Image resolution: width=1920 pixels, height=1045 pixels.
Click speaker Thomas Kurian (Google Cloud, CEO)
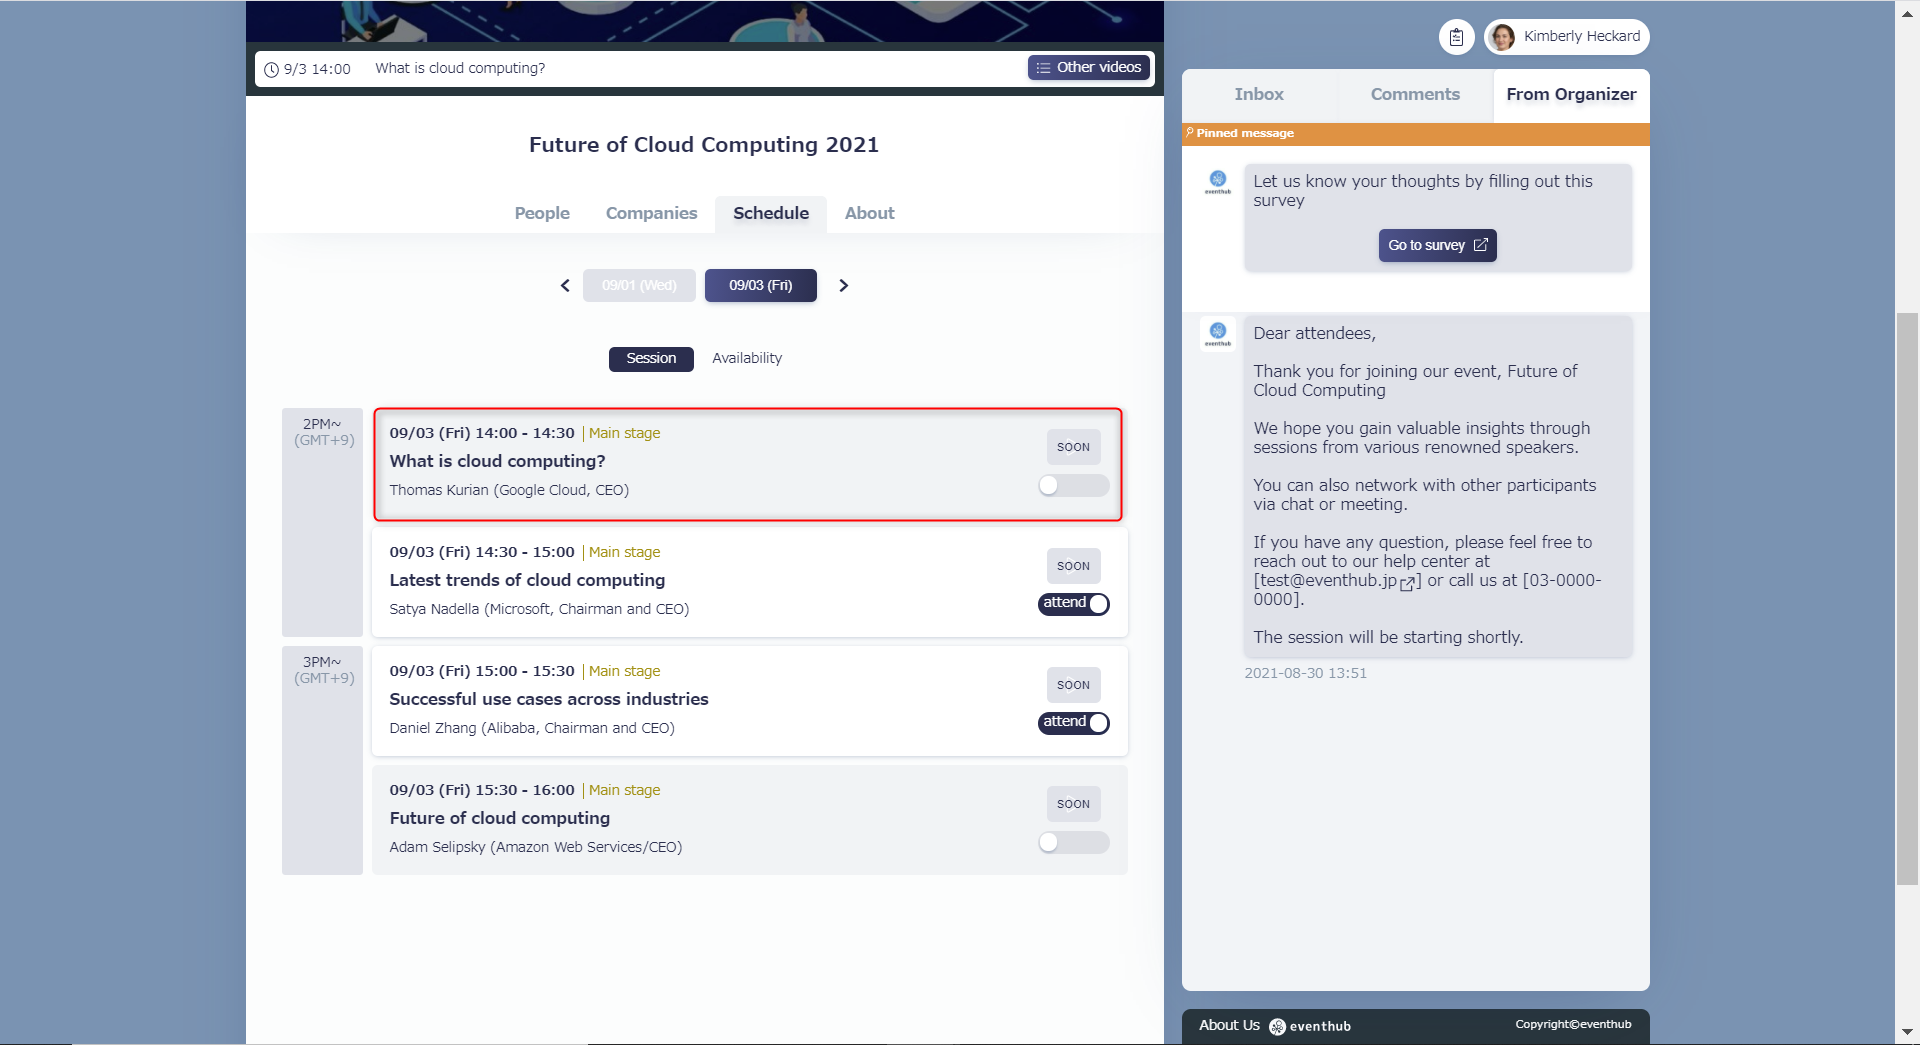point(509,490)
